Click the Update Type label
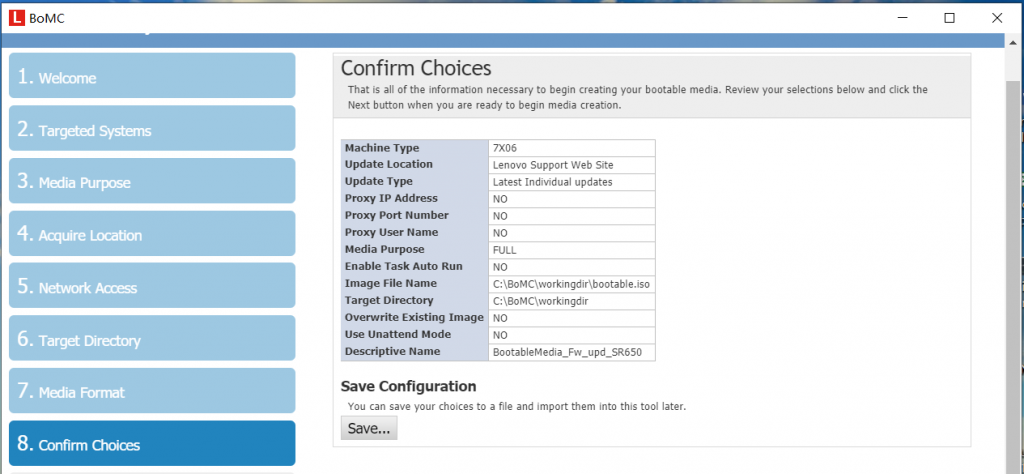This screenshot has width=1024, height=474. 379,181
